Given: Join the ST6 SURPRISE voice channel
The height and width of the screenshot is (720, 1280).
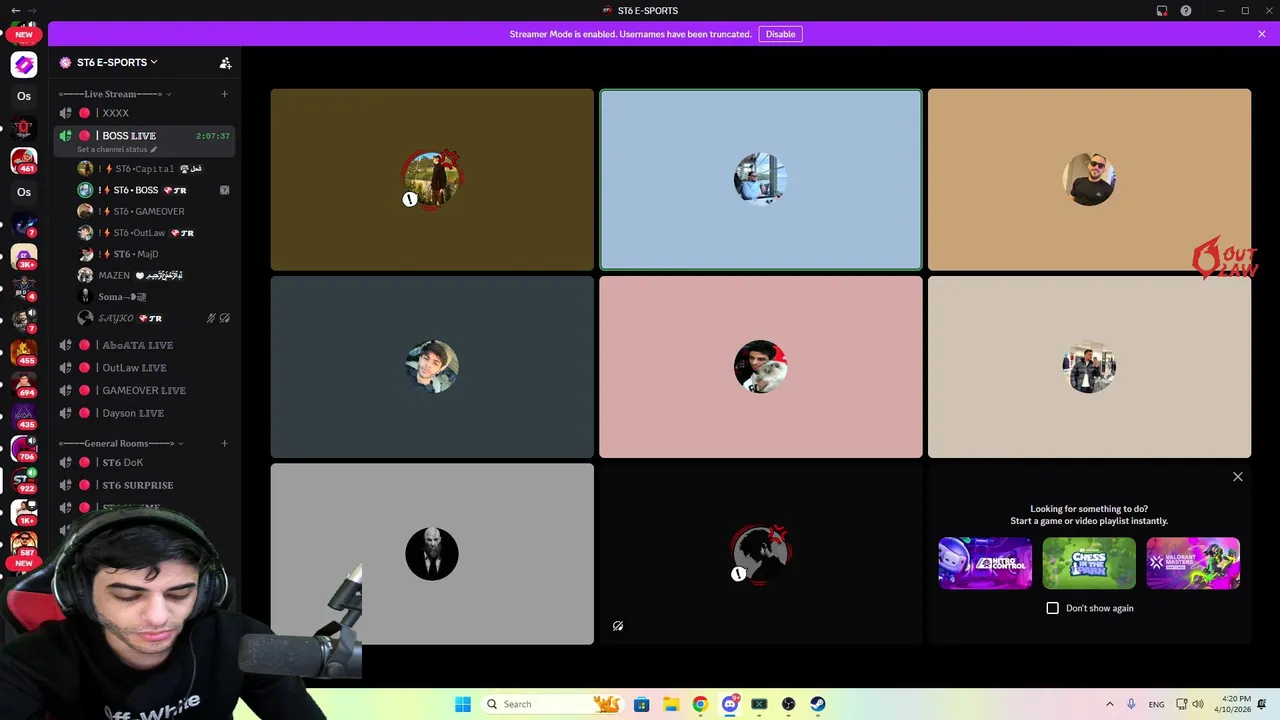Looking at the screenshot, I should coord(144,485).
